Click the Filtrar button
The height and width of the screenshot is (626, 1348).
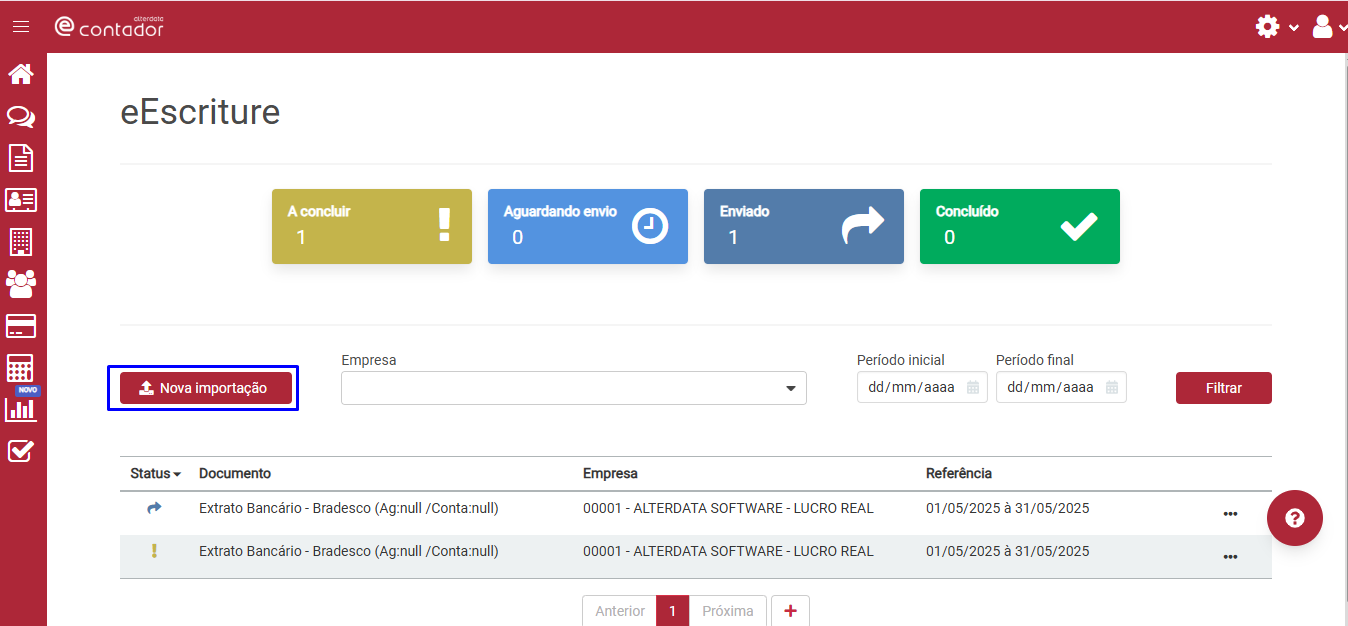(1223, 388)
